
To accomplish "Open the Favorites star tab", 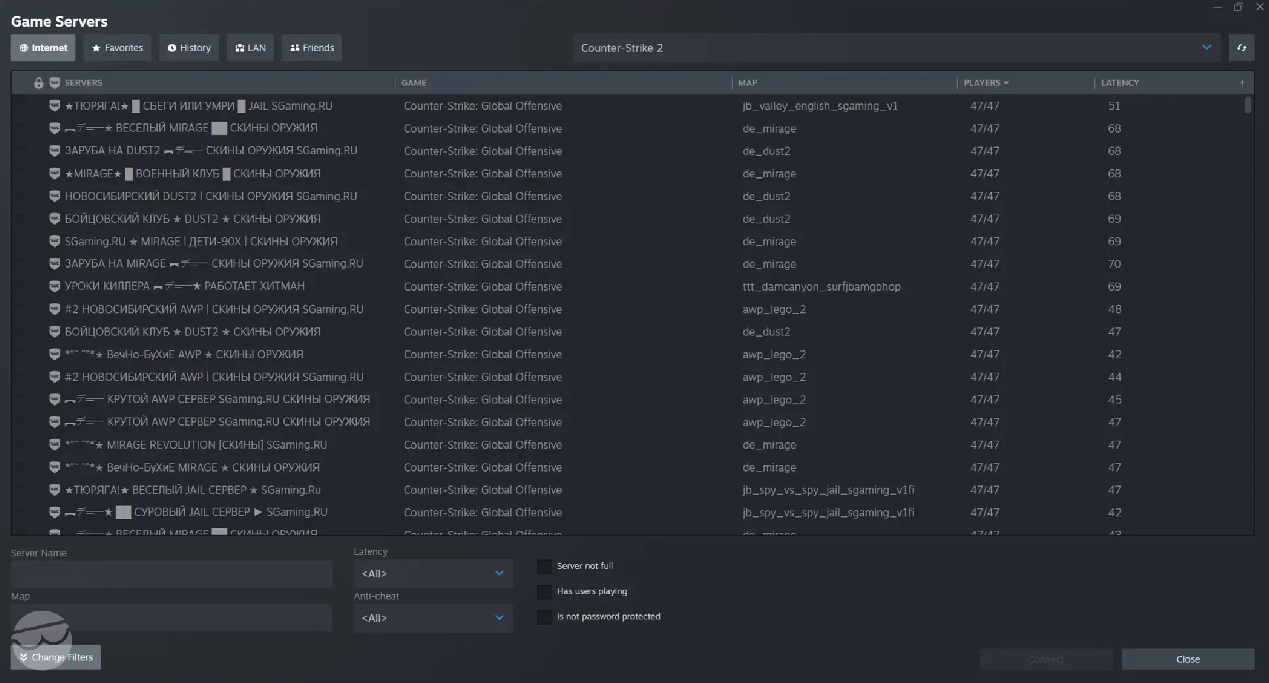I will (x=117, y=48).
